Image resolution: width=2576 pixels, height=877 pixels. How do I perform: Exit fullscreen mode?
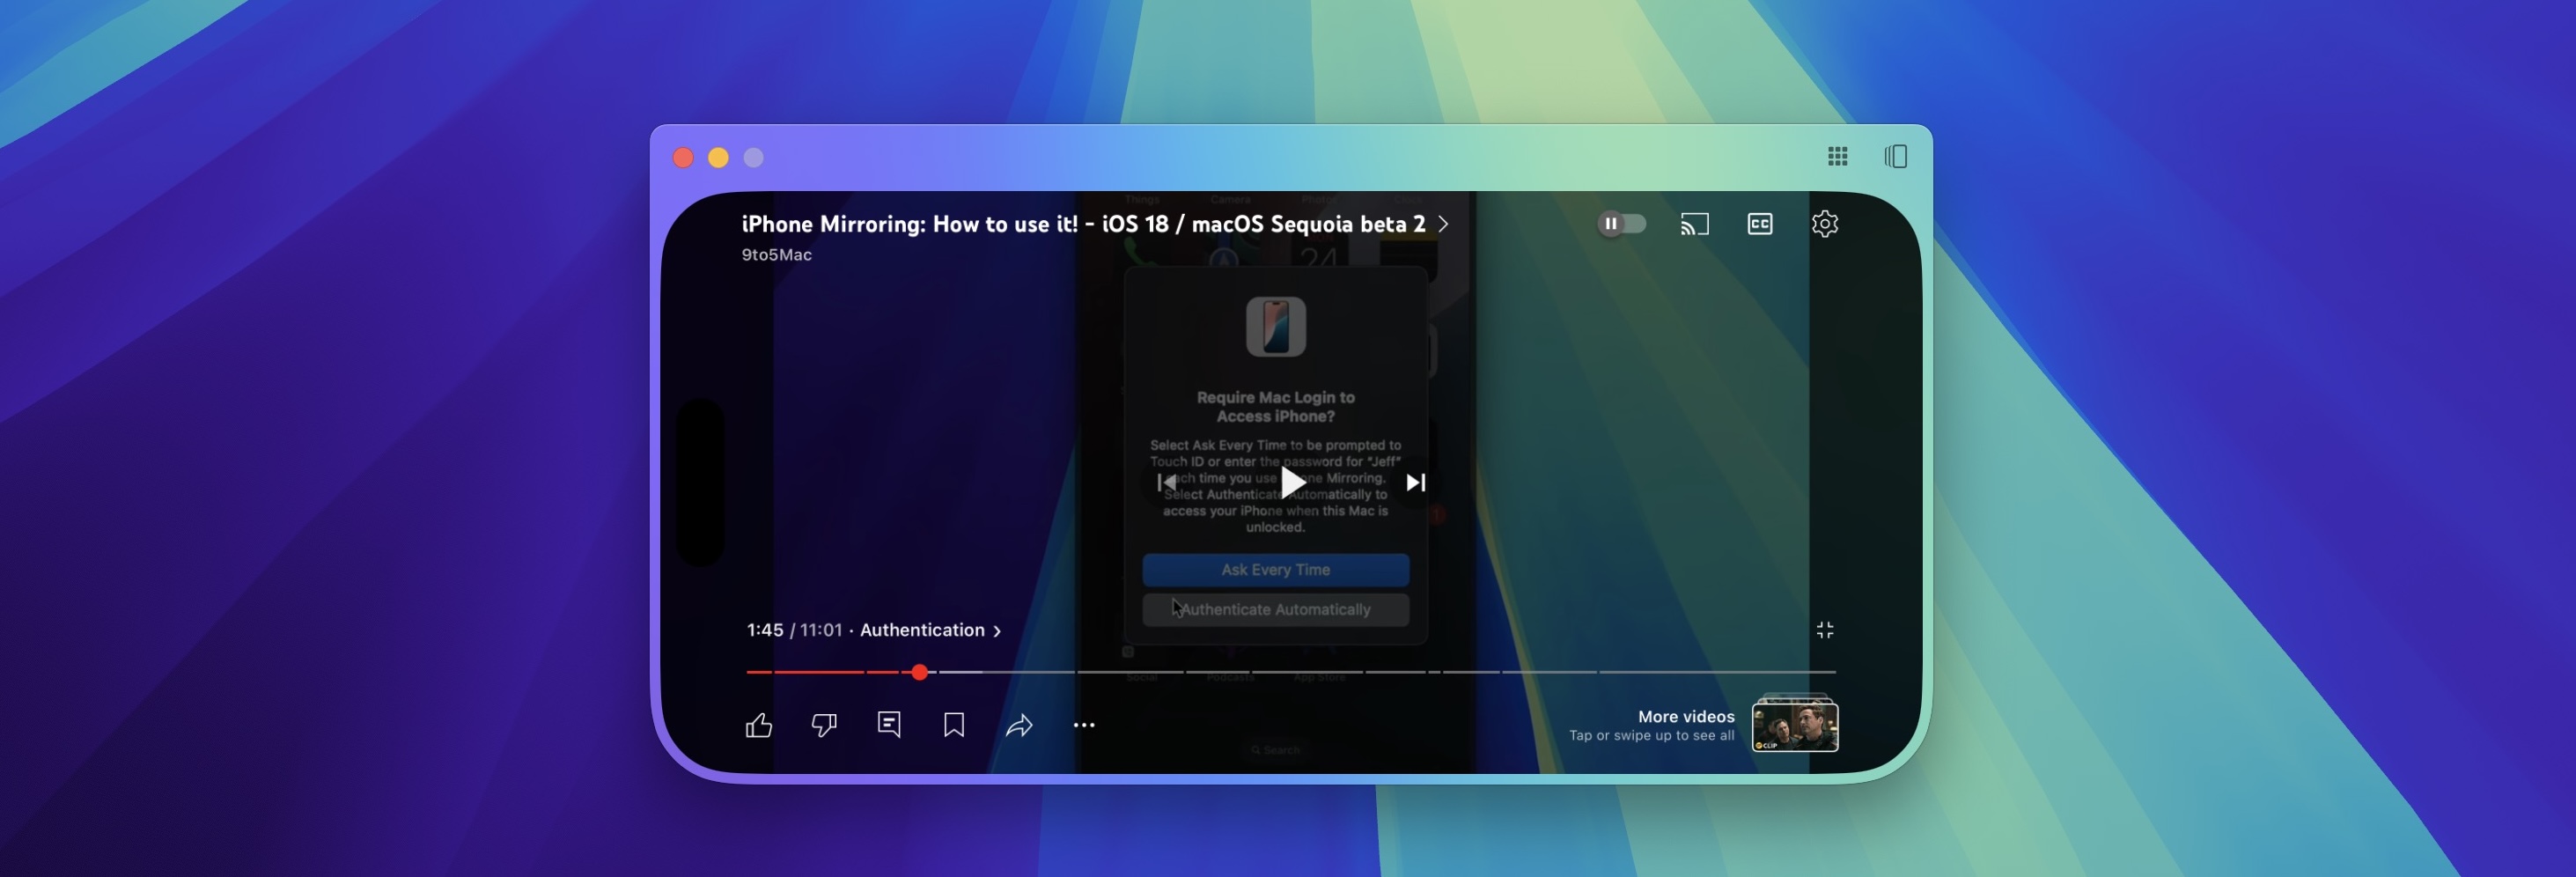tap(1825, 630)
